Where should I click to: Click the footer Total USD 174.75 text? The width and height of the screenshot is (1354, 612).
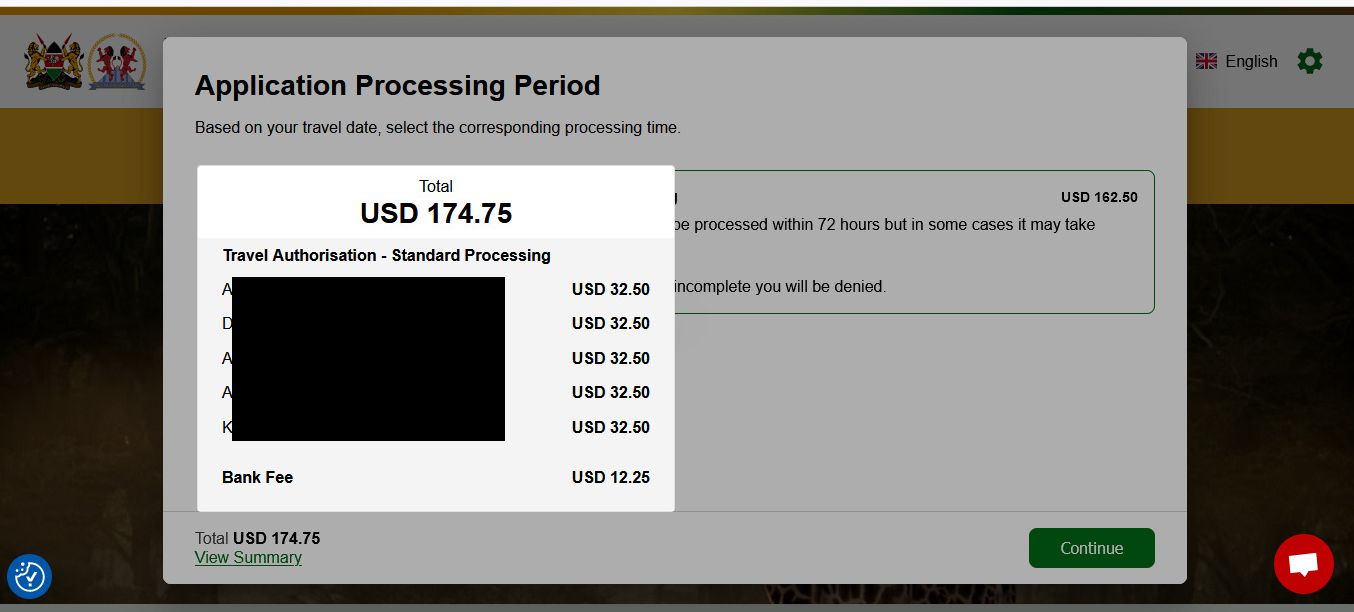pos(258,538)
